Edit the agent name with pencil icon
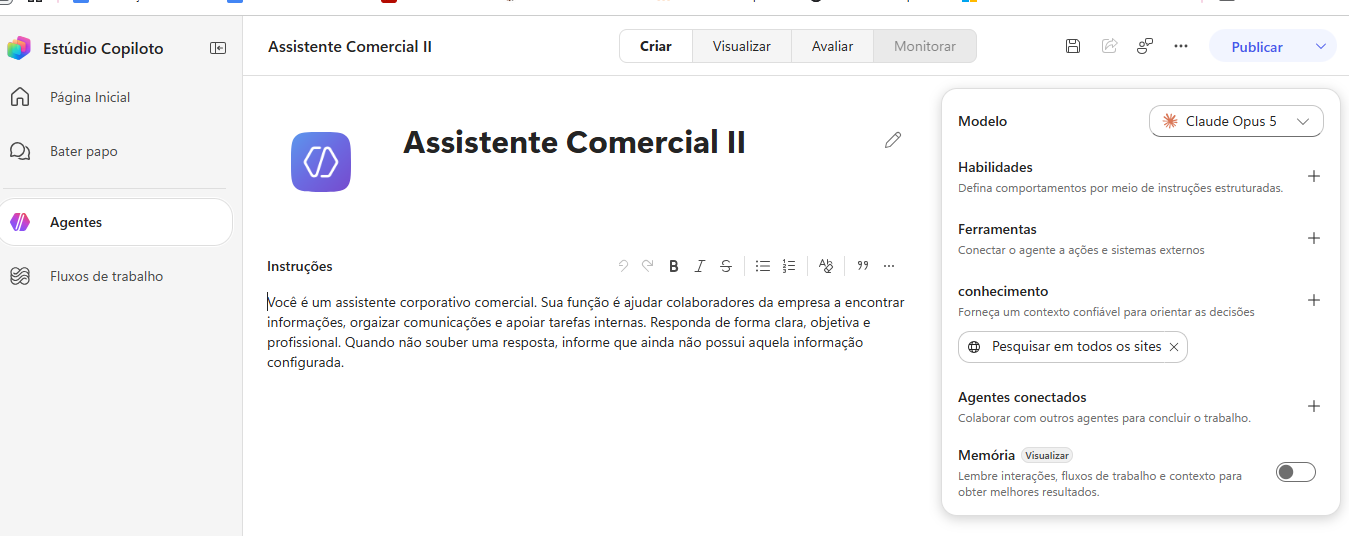This screenshot has width=1349, height=536. (x=893, y=140)
